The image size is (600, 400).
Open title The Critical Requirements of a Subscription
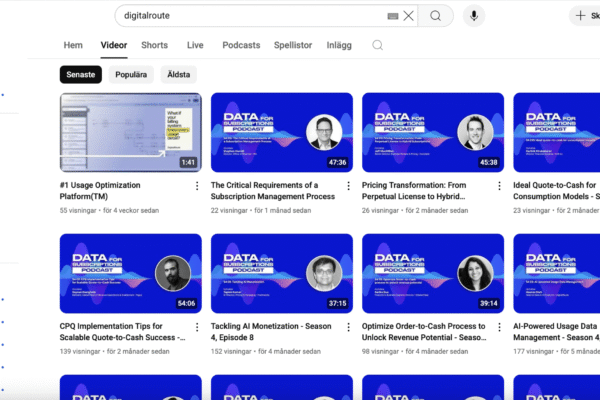click(x=273, y=191)
